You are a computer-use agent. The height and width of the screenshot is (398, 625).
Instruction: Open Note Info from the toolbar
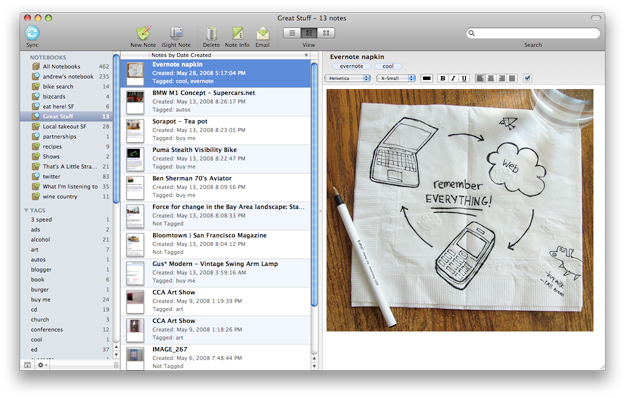238,34
